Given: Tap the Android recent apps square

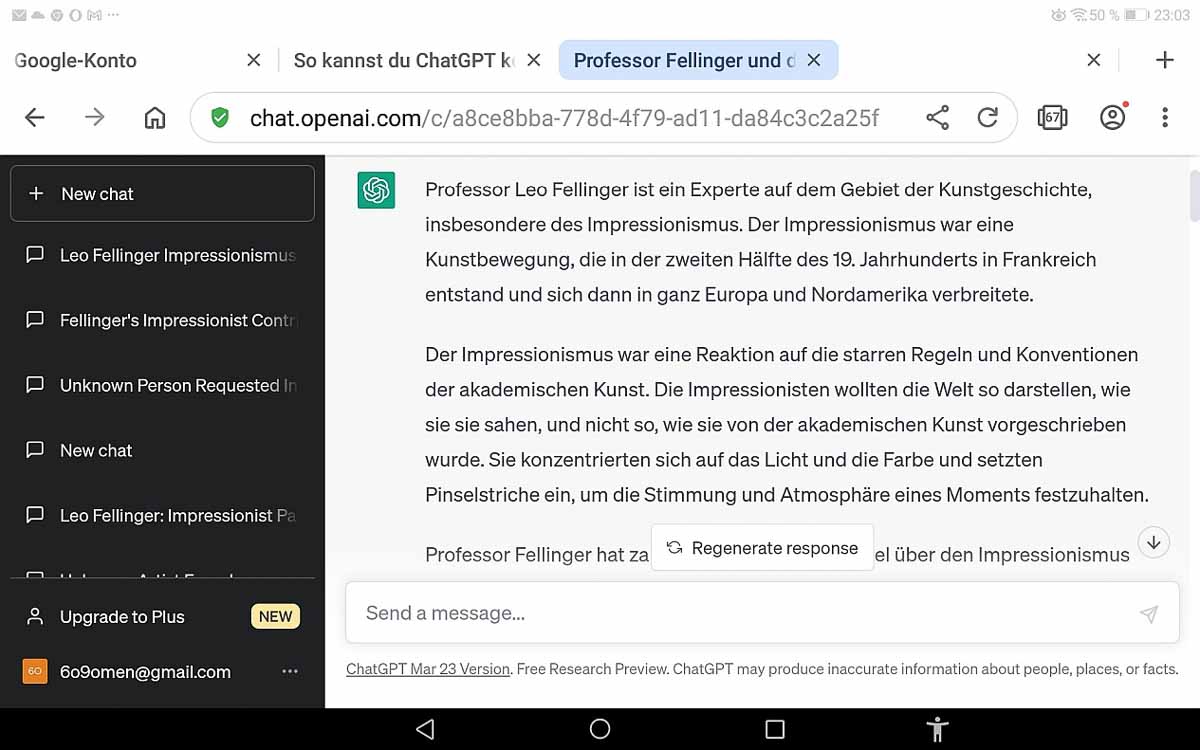Looking at the screenshot, I should (775, 729).
